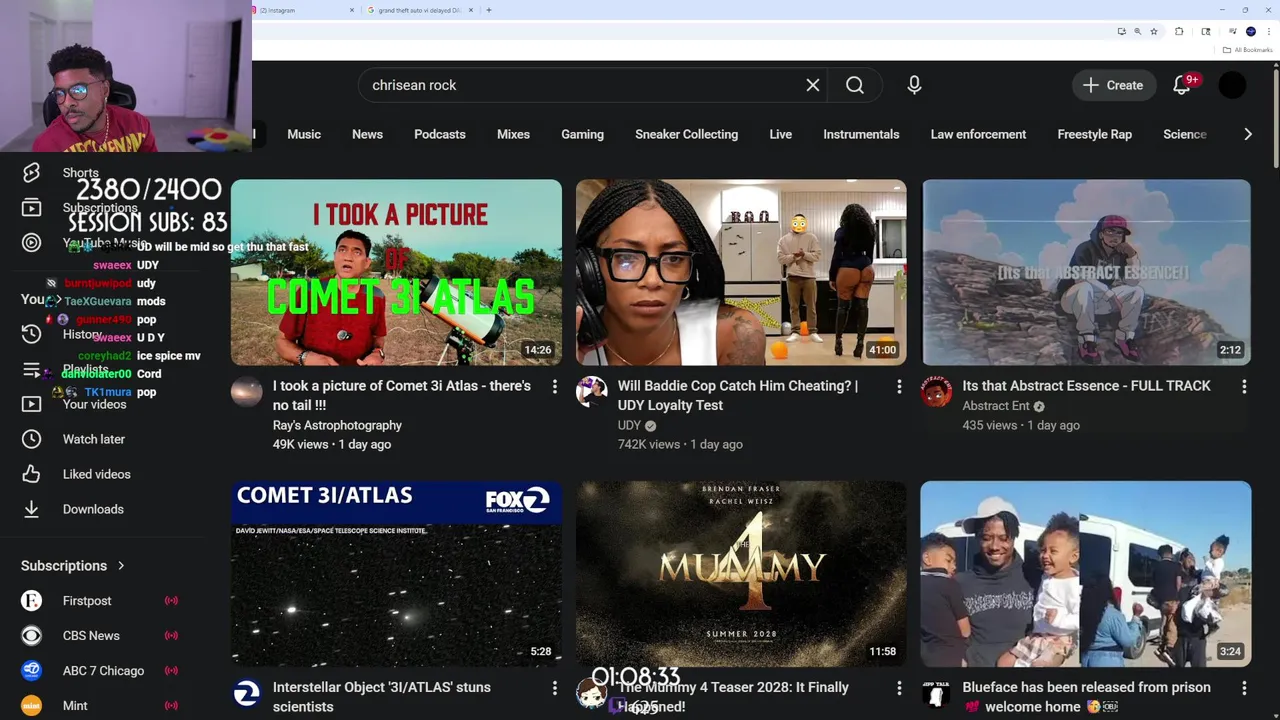The width and height of the screenshot is (1280, 720).
Task: Clear the search box with the X icon
Action: (x=813, y=85)
